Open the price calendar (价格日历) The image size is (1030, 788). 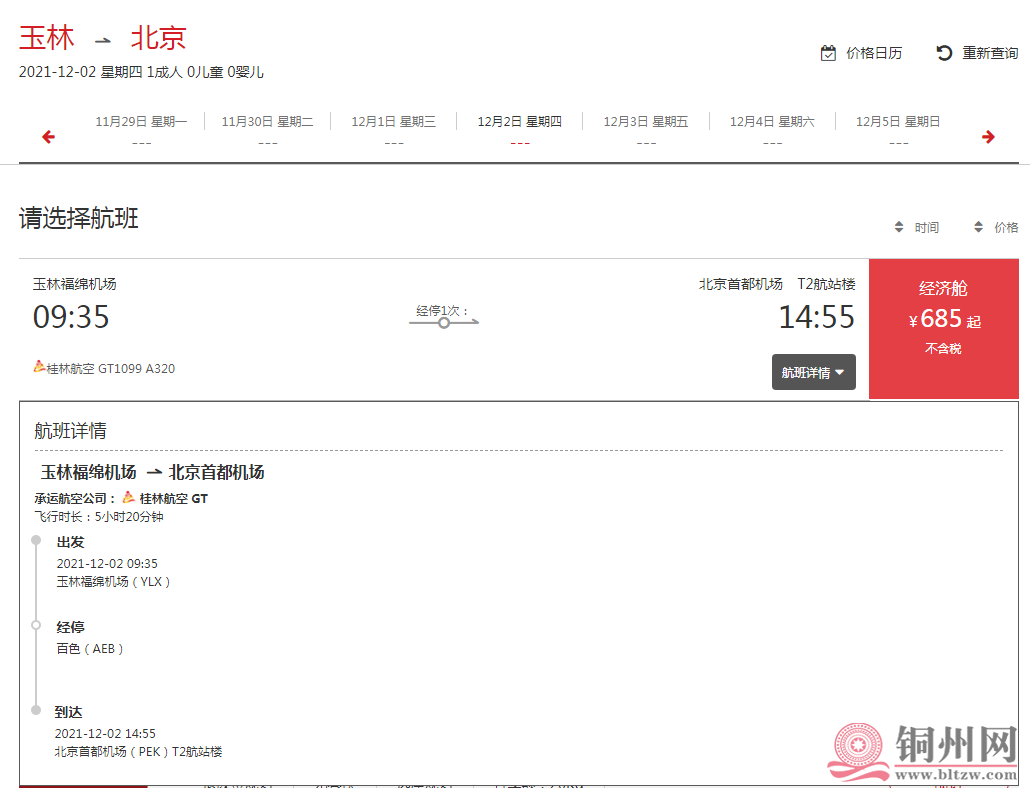[861, 53]
